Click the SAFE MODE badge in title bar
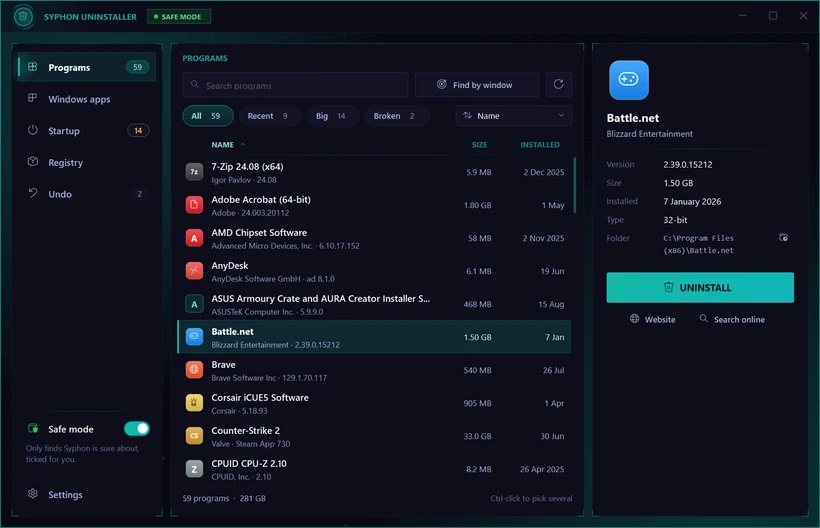This screenshot has width=820, height=528. [x=179, y=17]
